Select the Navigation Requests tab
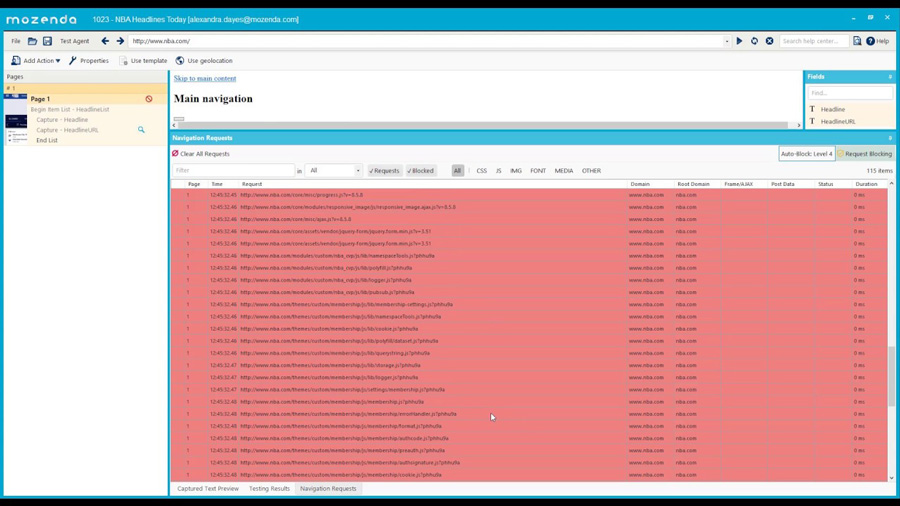The image size is (900, 506). click(328, 489)
